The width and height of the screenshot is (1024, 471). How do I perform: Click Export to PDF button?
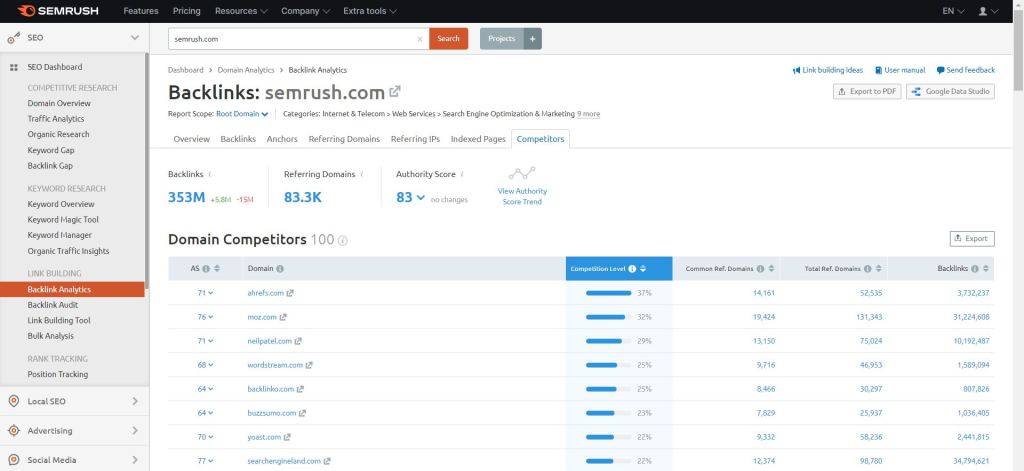coord(867,91)
